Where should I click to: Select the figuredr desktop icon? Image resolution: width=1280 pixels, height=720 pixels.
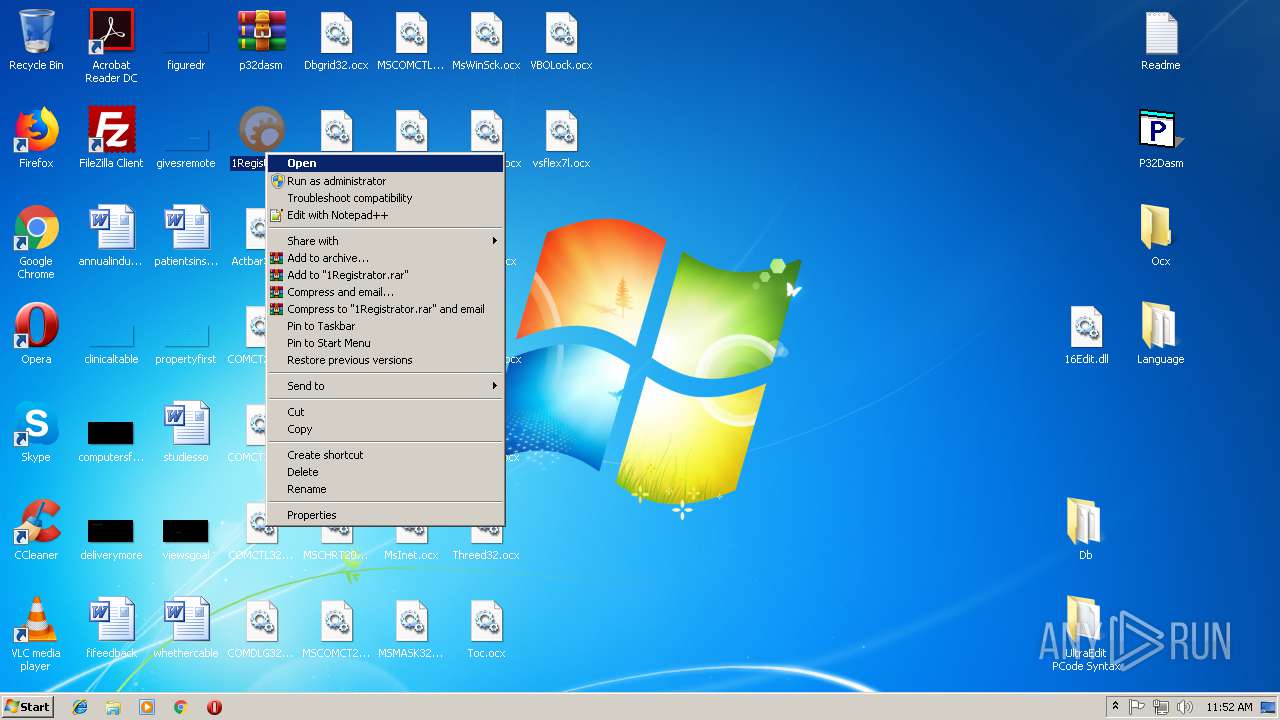(x=186, y=41)
